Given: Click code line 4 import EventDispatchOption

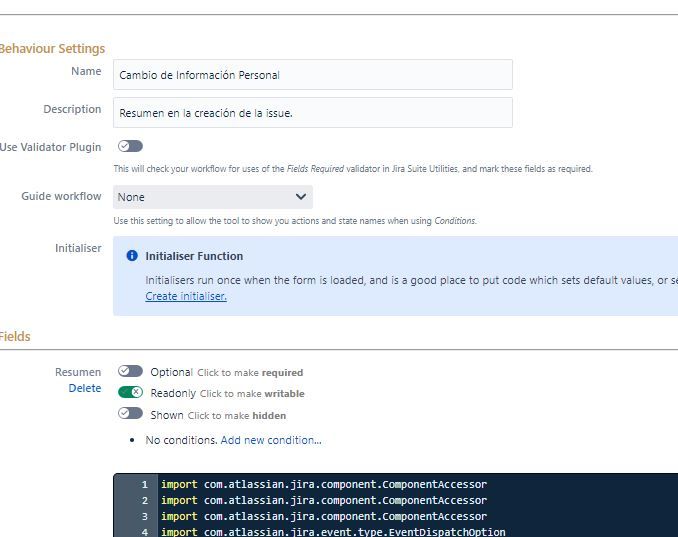Looking at the screenshot, I should tap(333, 532).
